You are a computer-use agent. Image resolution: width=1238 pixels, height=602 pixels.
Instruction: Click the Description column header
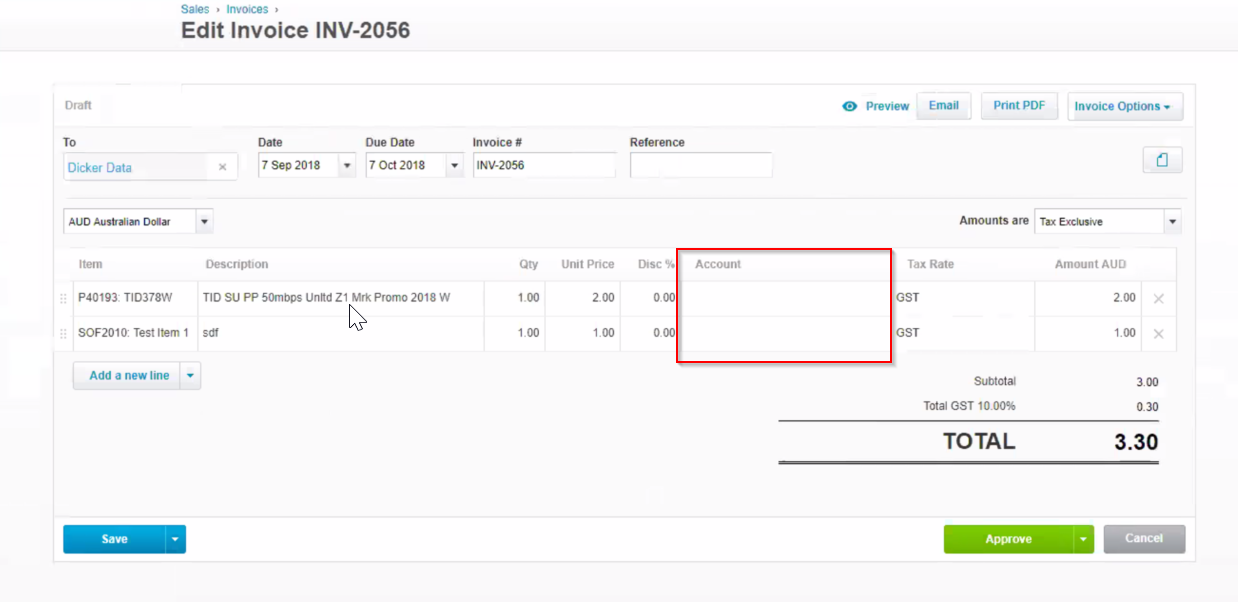click(x=237, y=264)
